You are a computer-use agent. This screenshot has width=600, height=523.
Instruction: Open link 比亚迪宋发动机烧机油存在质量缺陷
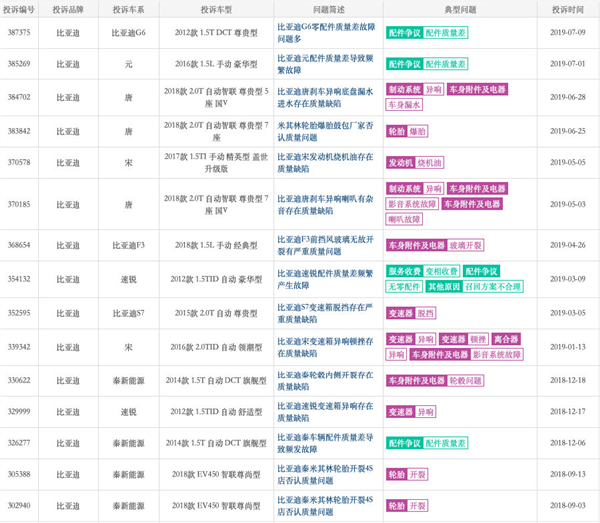click(325, 163)
